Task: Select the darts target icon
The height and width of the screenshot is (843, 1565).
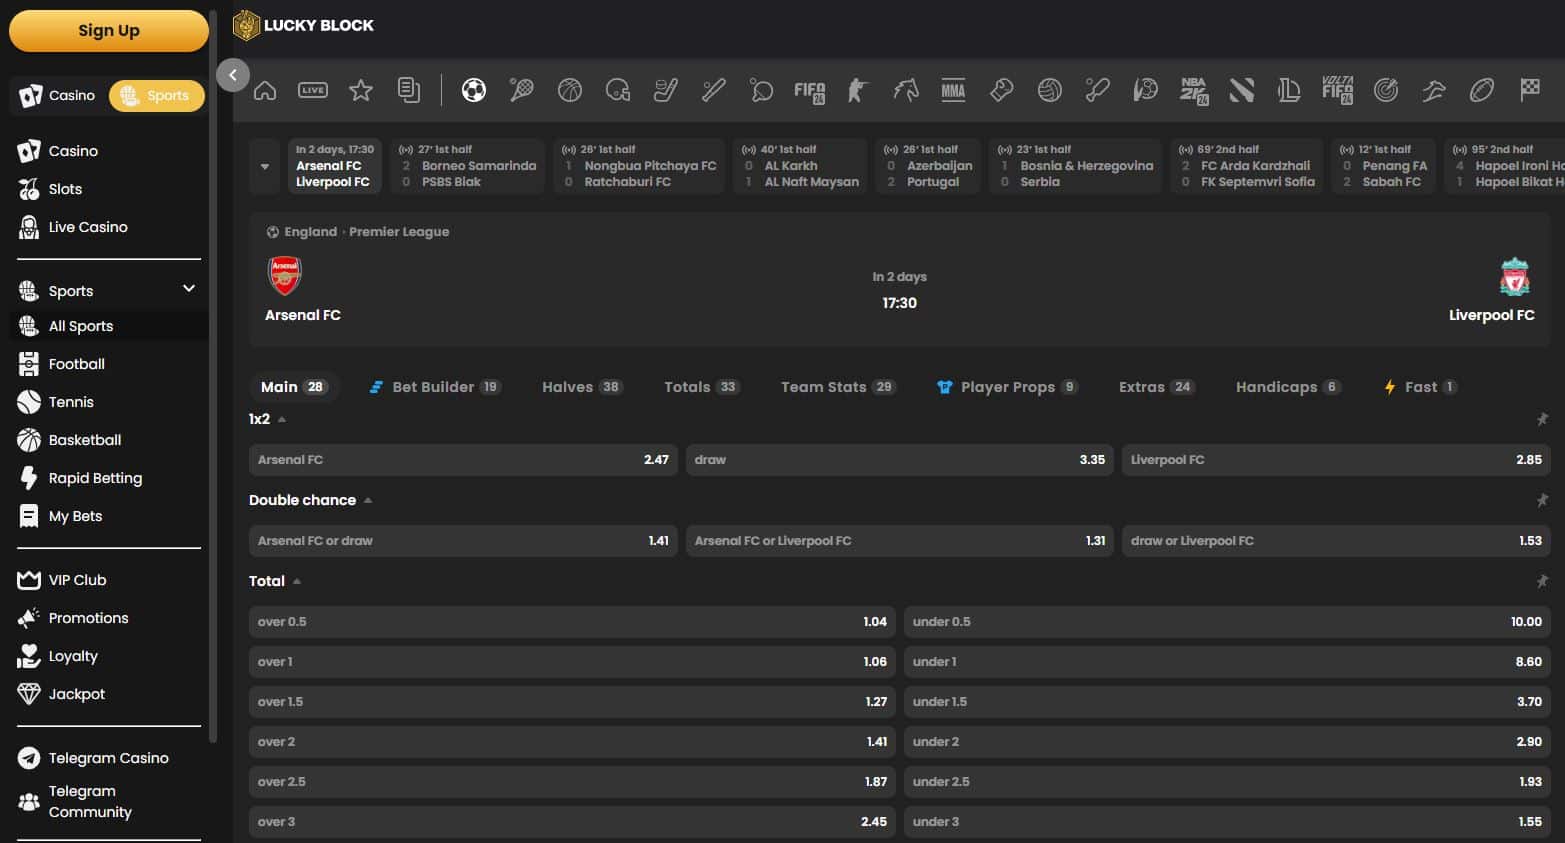Action: coord(1386,91)
